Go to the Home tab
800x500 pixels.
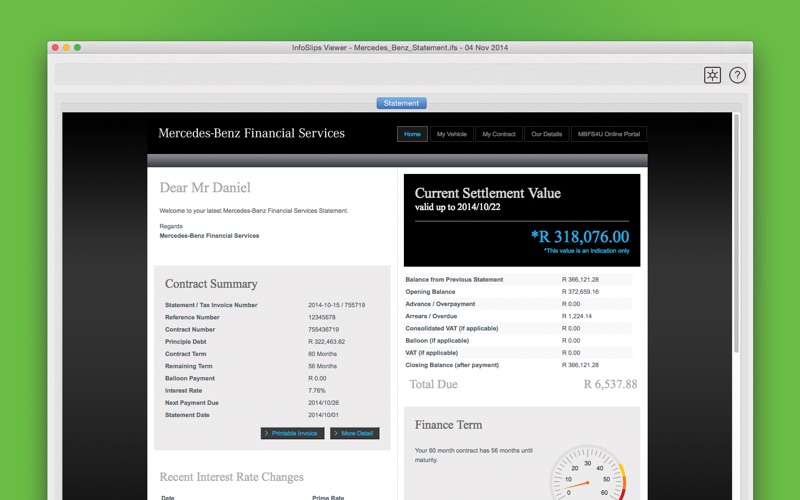[412, 134]
